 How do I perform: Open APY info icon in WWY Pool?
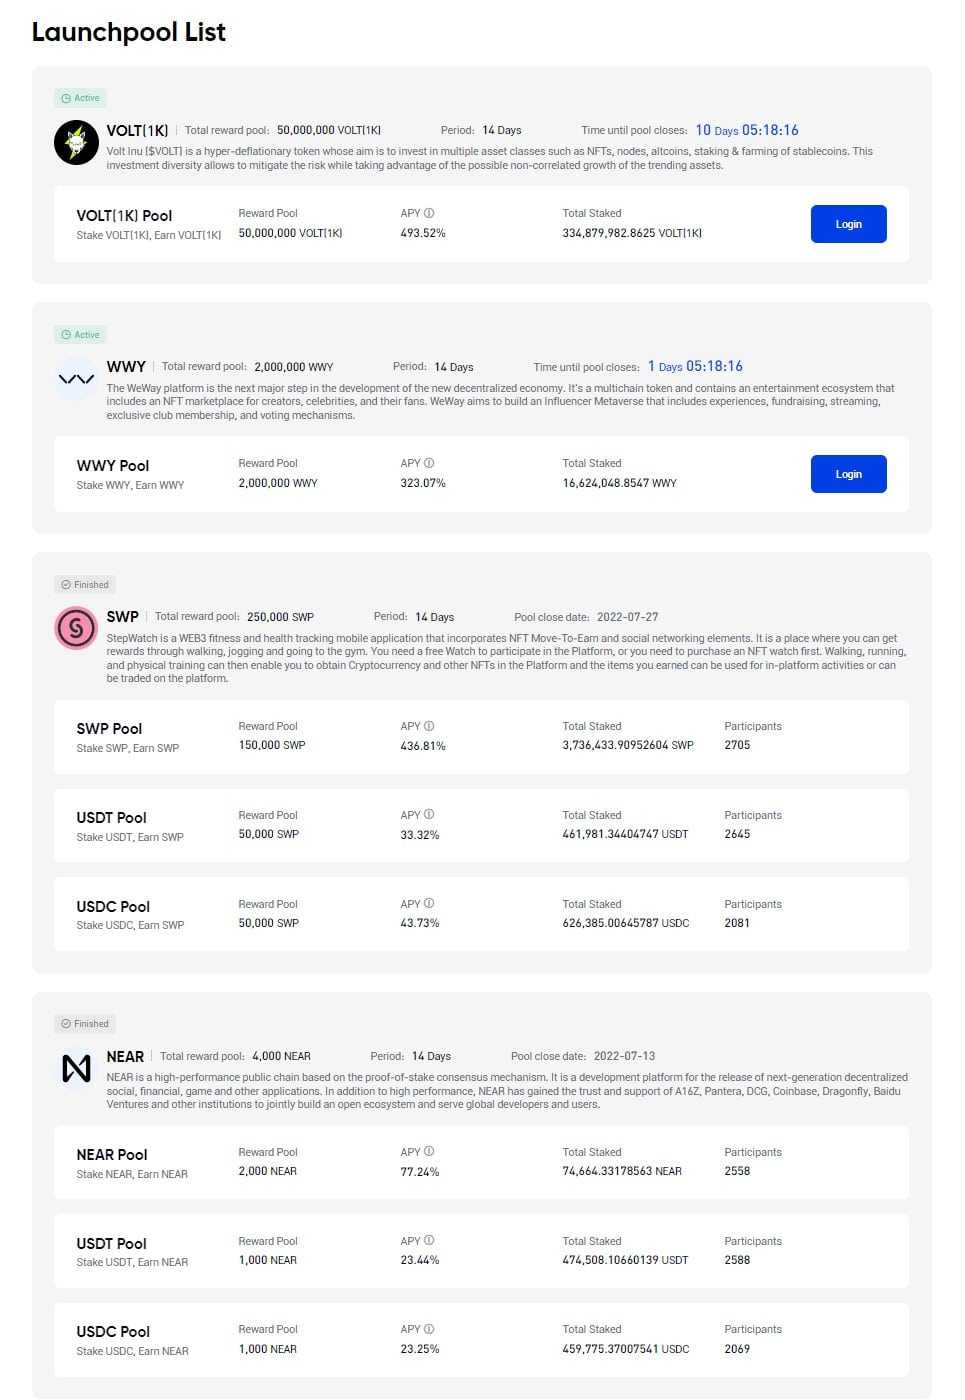click(x=429, y=463)
